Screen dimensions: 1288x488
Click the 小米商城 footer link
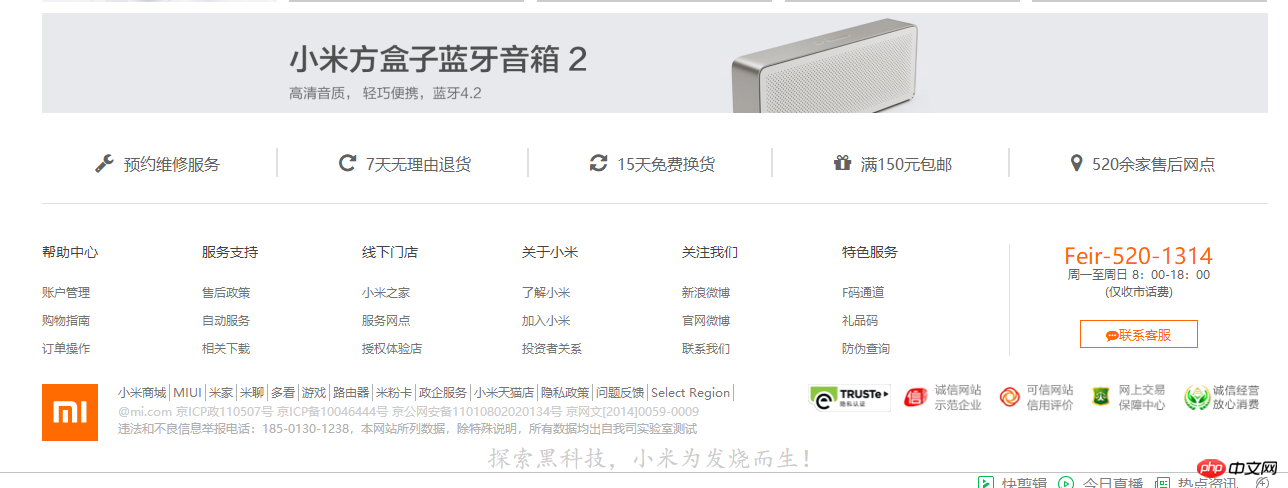pos(143,392)
